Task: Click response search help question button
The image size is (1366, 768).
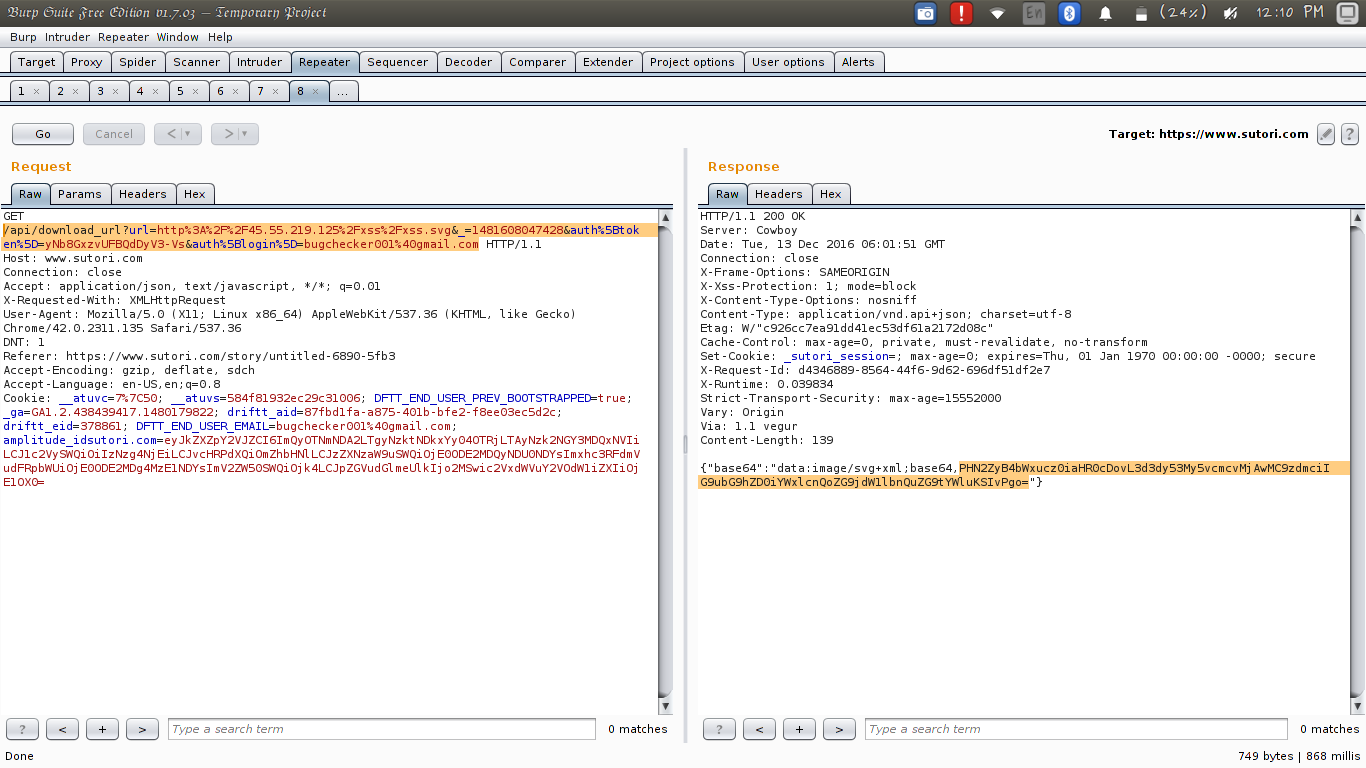Action: (x=720, y=729)
